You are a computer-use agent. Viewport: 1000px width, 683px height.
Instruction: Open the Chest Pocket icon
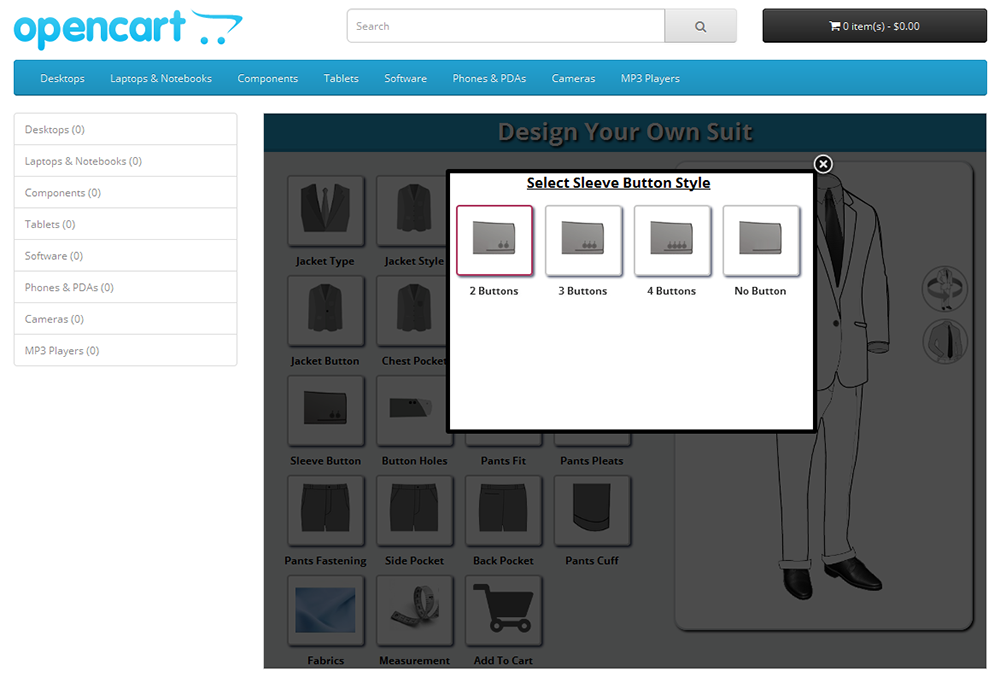pos(413,311)
